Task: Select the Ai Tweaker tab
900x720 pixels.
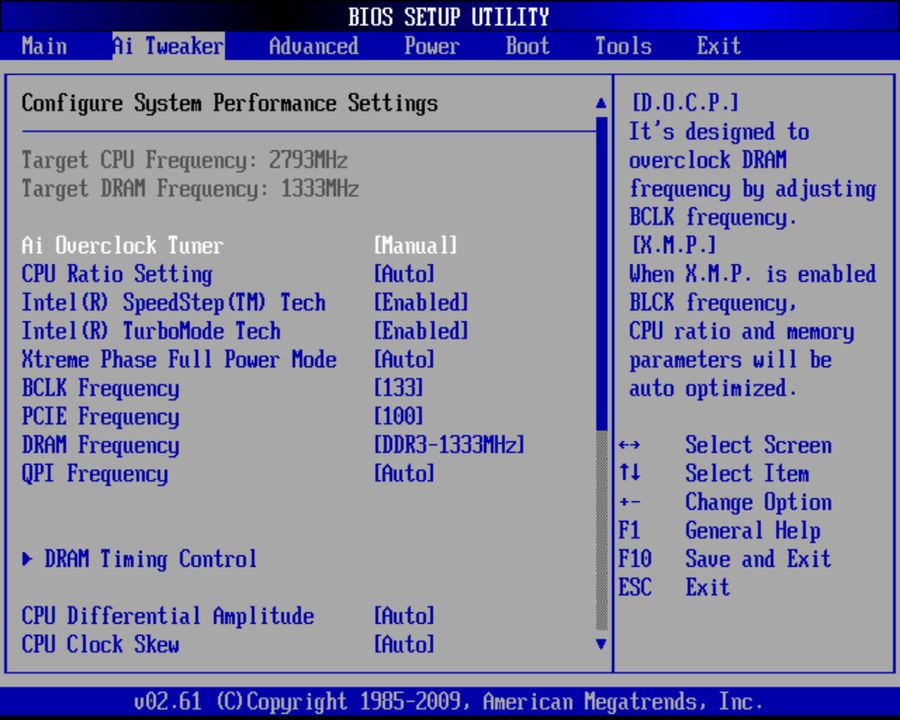Action: (168, 46)
